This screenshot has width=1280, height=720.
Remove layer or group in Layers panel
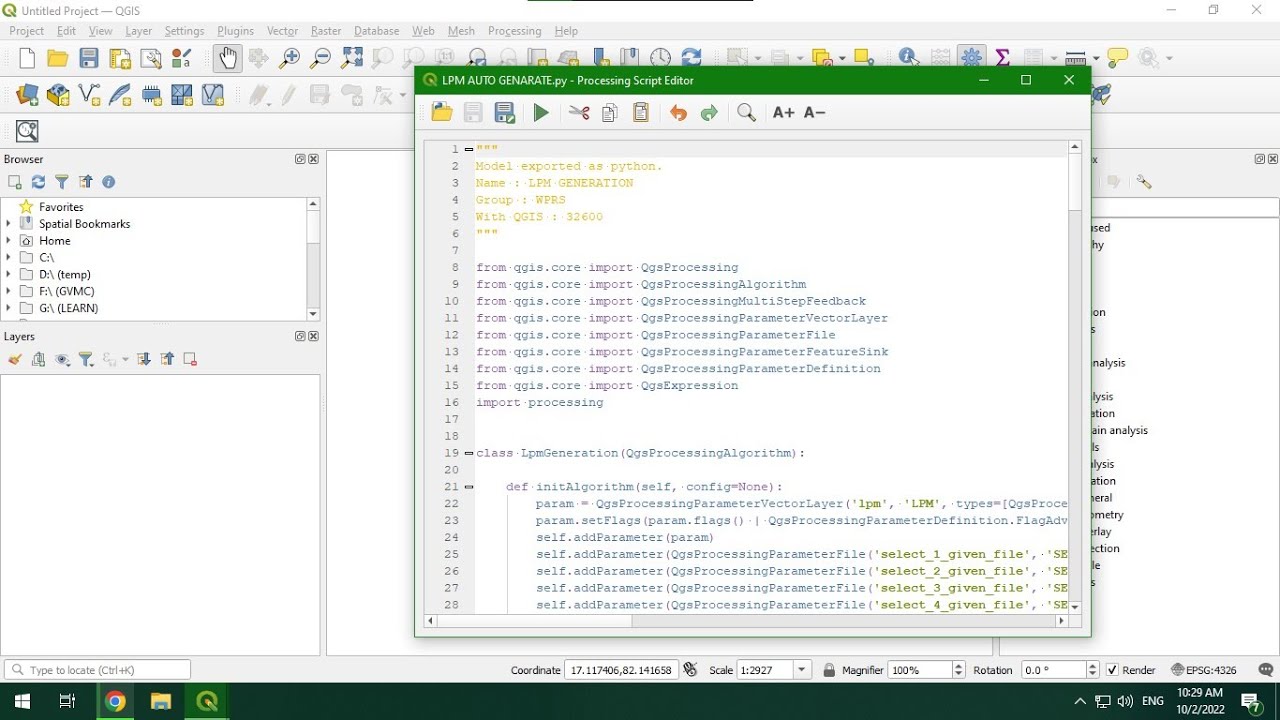[190, 359]
